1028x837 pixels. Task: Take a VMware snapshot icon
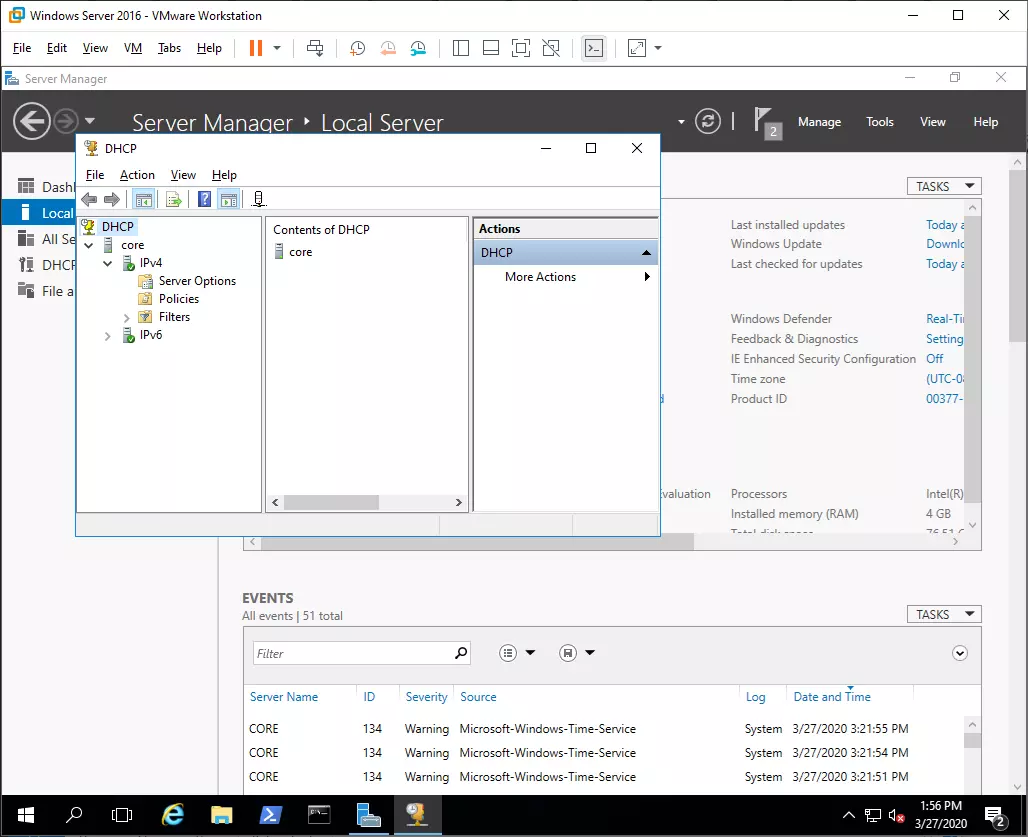coord(357,48)
